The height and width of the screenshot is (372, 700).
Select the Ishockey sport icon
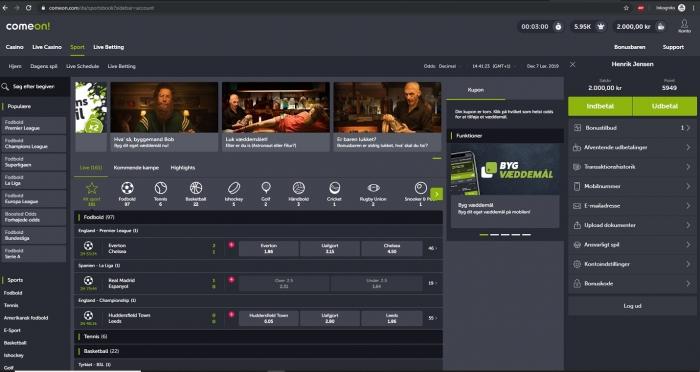point(233,188)
